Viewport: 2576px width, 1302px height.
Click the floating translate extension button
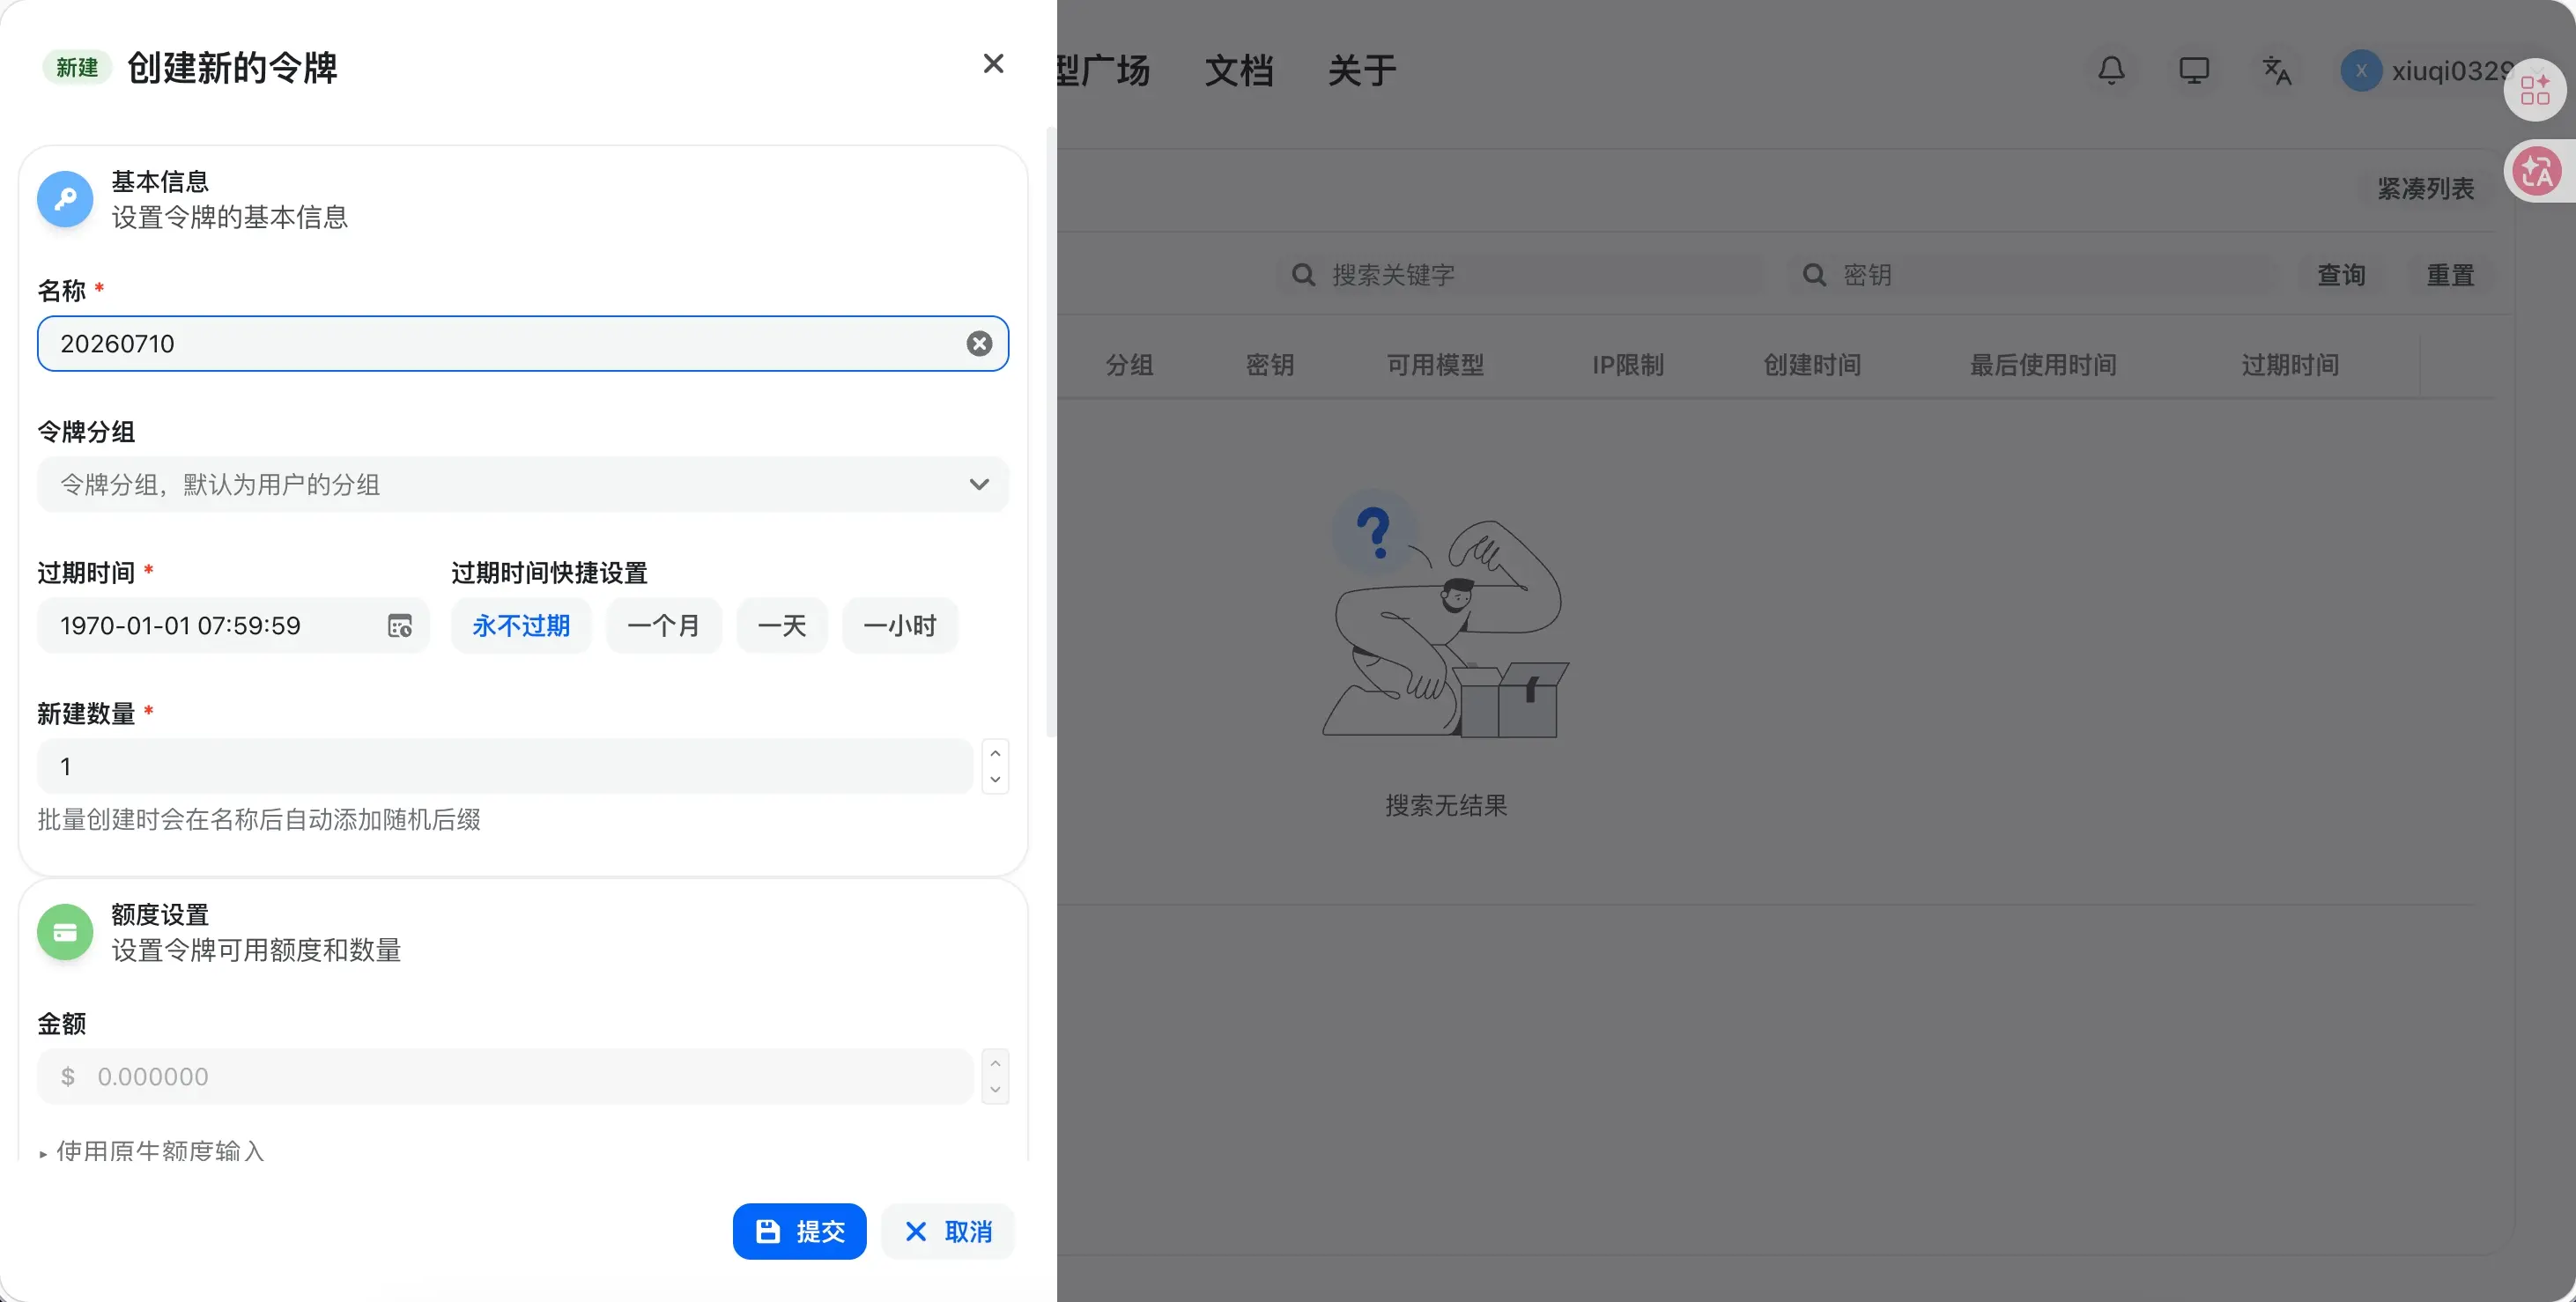(x=2539, y=172)
